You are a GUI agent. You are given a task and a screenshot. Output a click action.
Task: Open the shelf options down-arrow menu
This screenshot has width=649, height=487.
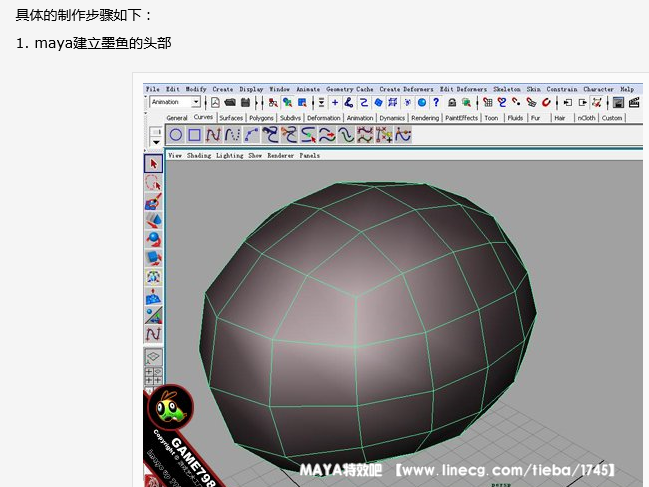click(x=156, y=142)
